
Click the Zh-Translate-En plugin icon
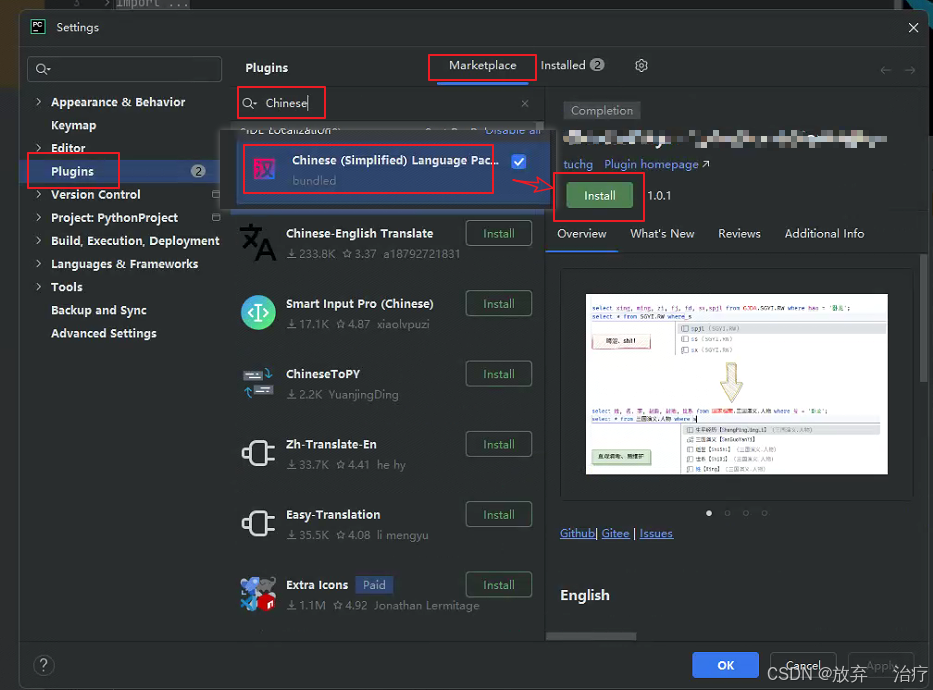258,453
